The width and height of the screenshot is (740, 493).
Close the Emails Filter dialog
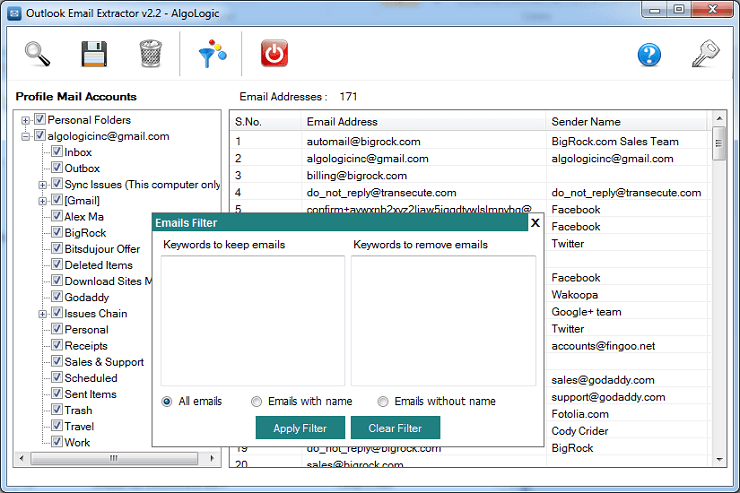click(535, 223)
